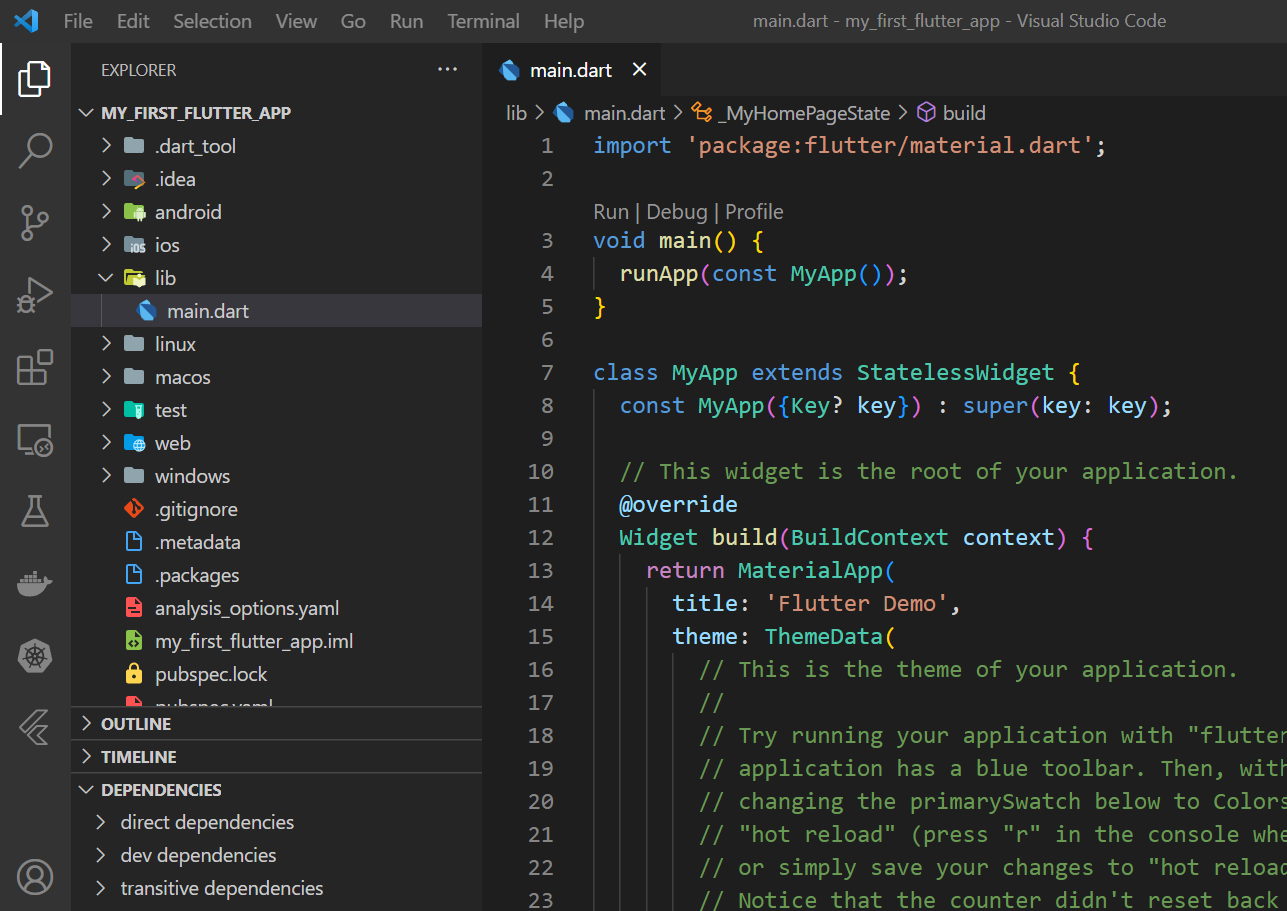Click the Dart file icon in main.dart tab
Image resolution: width=1287 pixels, height=911 pixels.
[x=510, y=70]
